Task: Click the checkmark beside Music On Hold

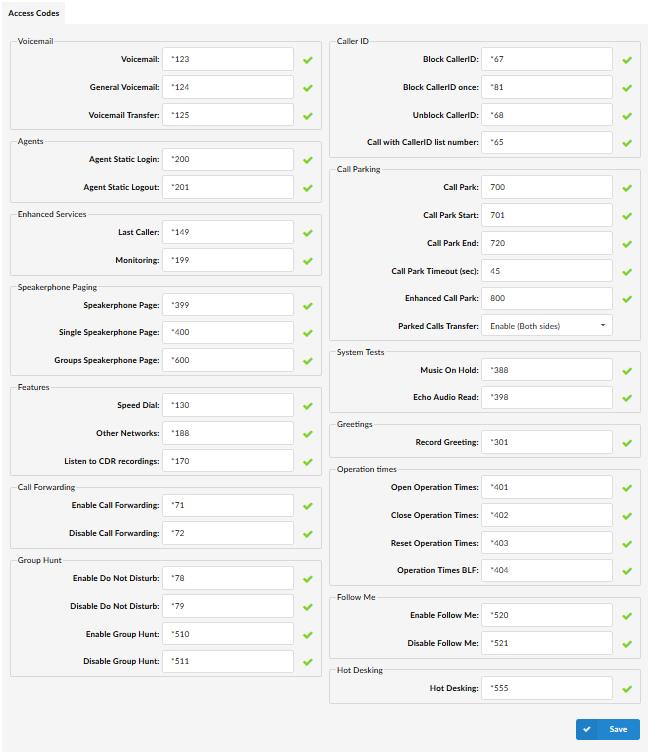Action: coord(627,371)
